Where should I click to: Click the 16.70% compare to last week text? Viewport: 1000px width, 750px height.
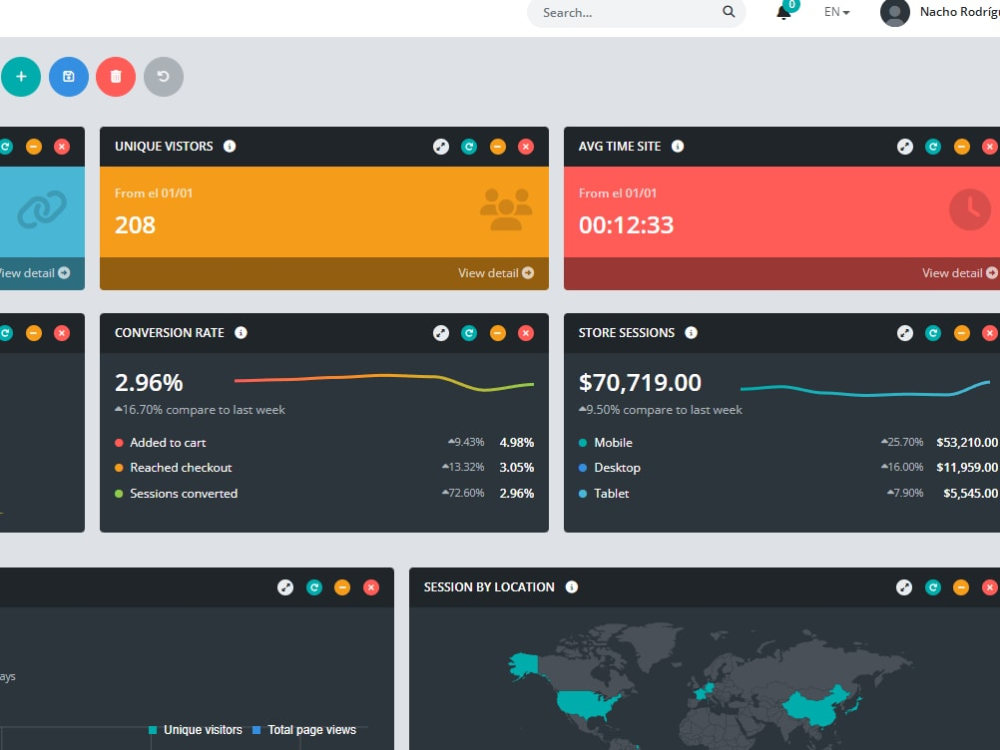tap(200, 409)
